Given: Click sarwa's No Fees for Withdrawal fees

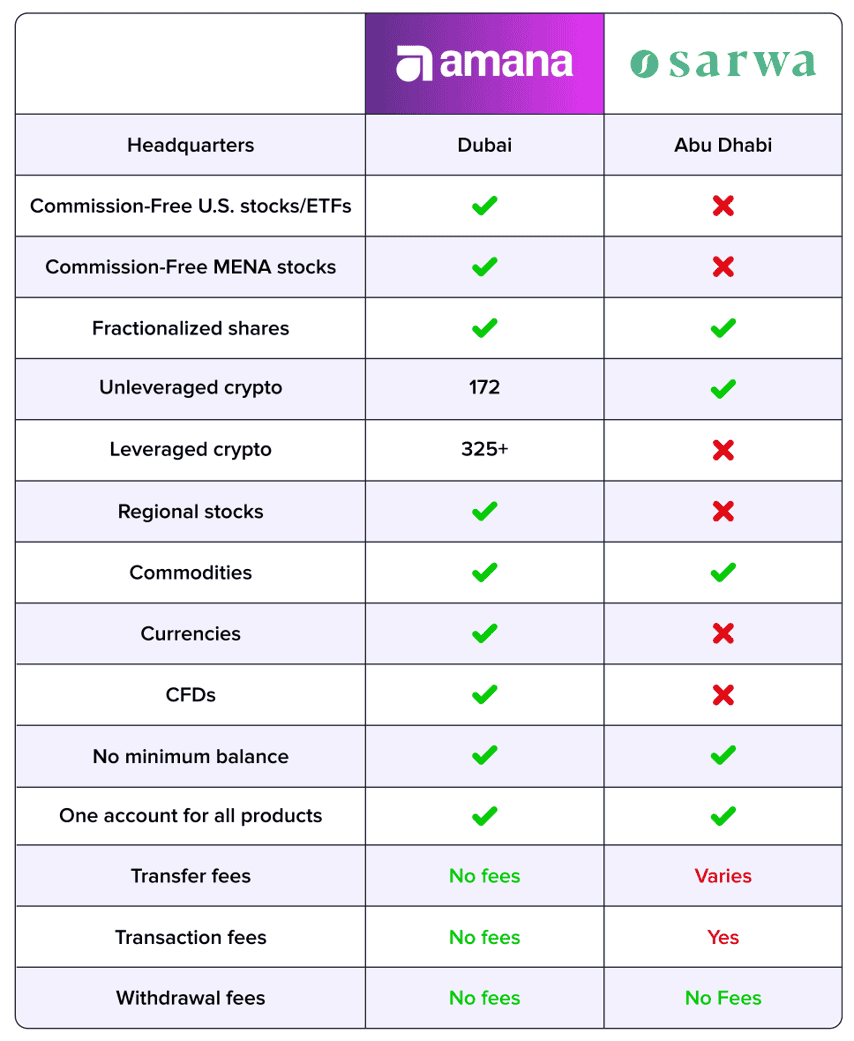Looking at the screenshot, I should tap(723, 998).
